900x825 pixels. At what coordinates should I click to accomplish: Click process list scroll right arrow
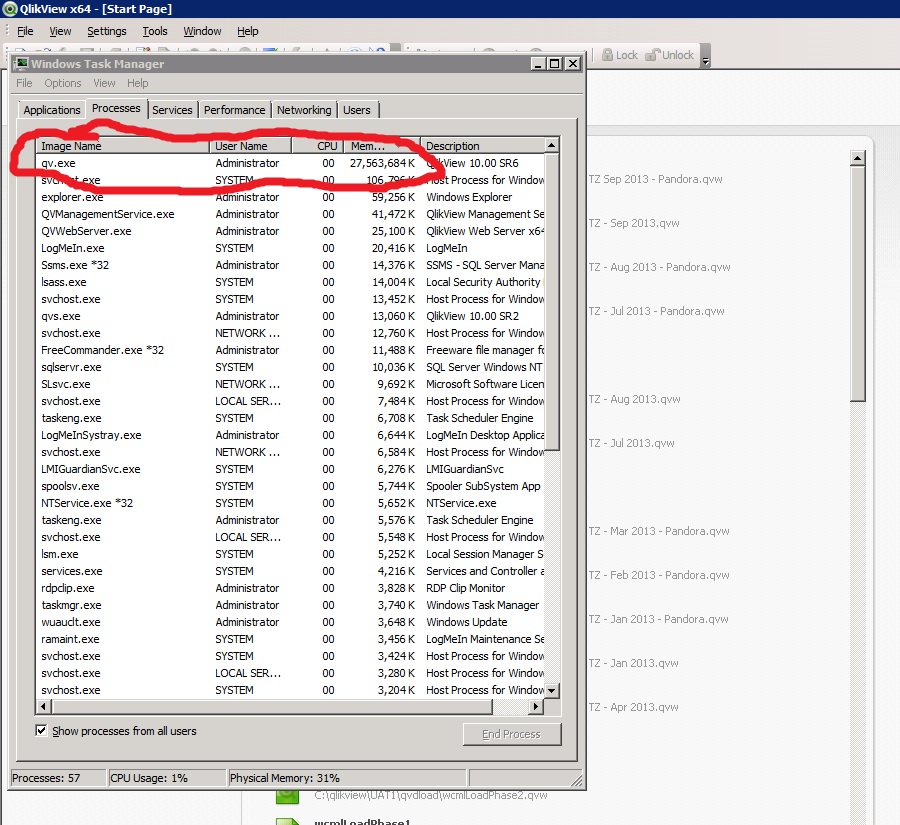coord(536,706)
